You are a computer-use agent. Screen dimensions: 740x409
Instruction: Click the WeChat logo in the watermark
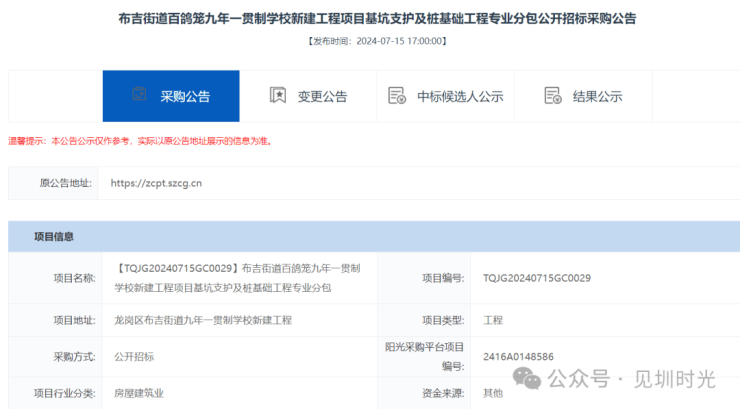click(x=527, y=377)
